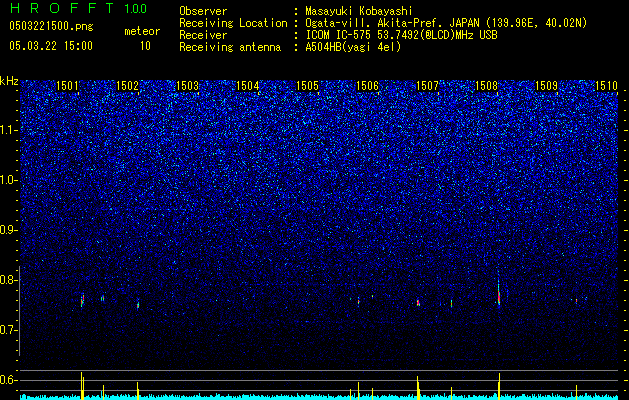
Task: Click the 0.9 frequency axis label
Action: point(8,230)
